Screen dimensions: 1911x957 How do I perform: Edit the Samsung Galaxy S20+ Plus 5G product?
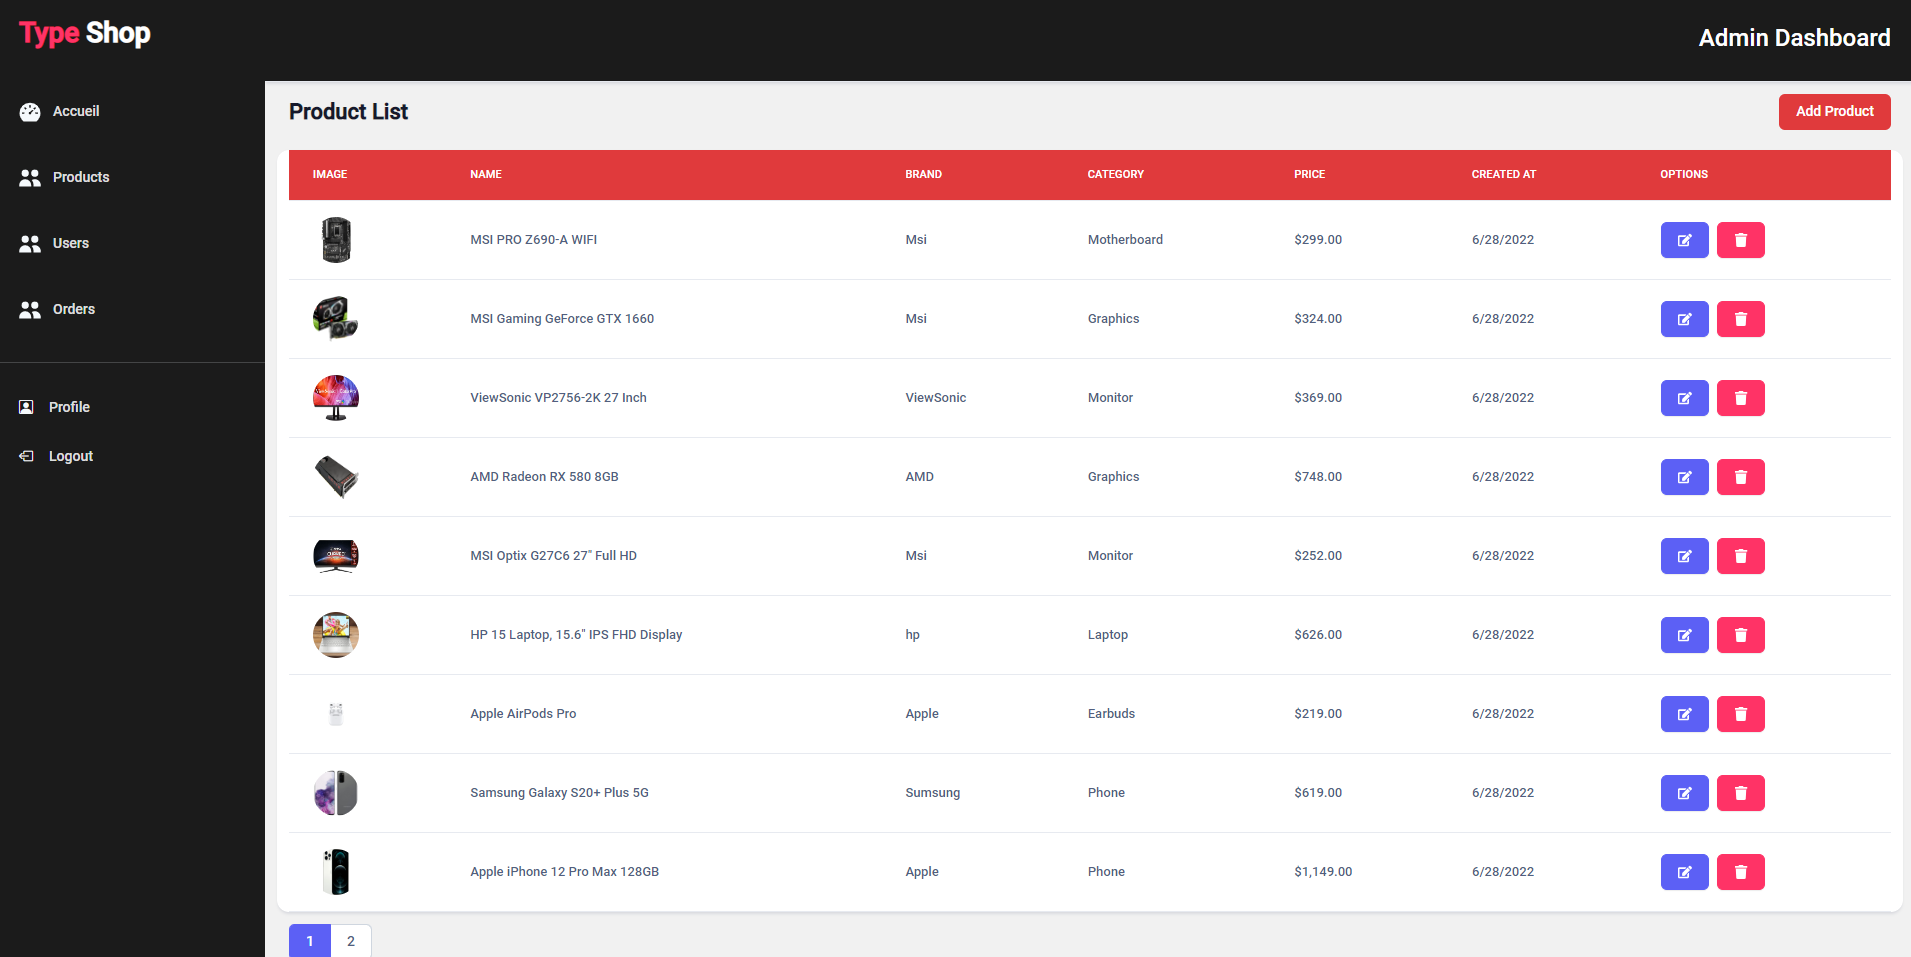(1684, 793)
